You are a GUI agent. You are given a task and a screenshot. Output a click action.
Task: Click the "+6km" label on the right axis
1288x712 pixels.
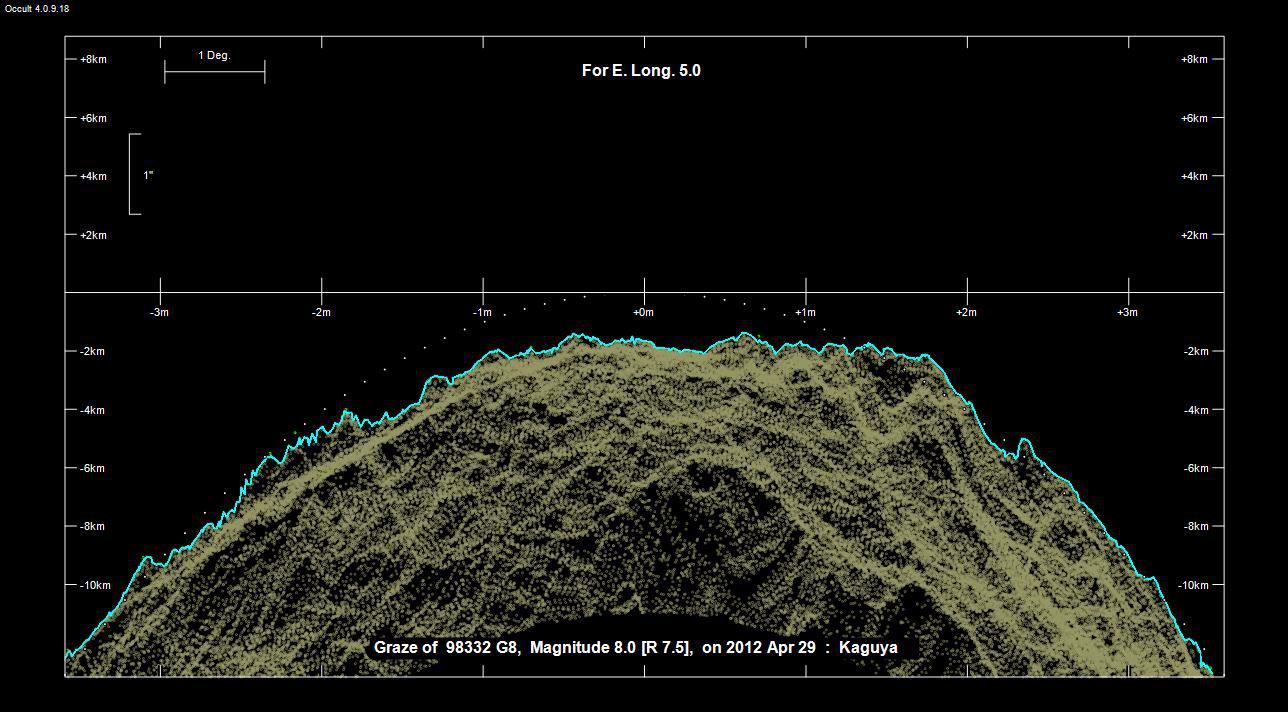click(x=1194, y=118)
